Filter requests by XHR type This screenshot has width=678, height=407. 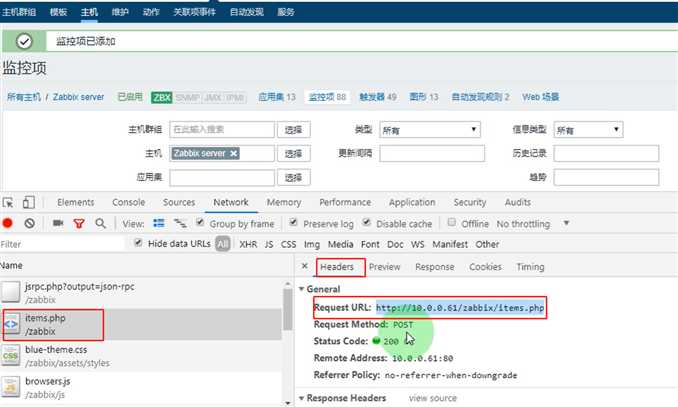[x=248, y=244]
